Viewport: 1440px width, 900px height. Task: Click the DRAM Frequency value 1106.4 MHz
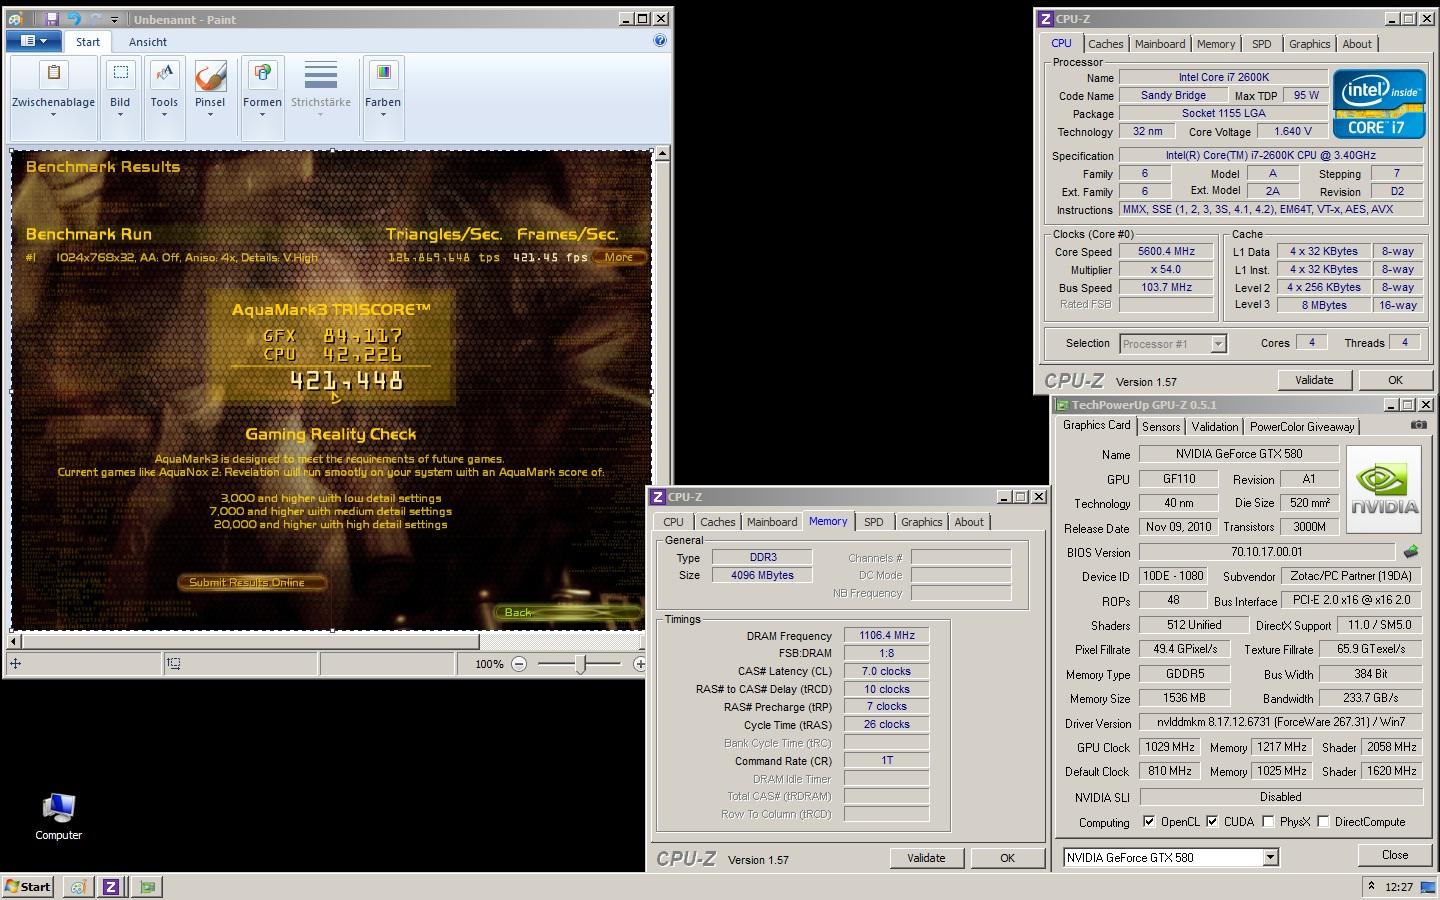[887, 635]
